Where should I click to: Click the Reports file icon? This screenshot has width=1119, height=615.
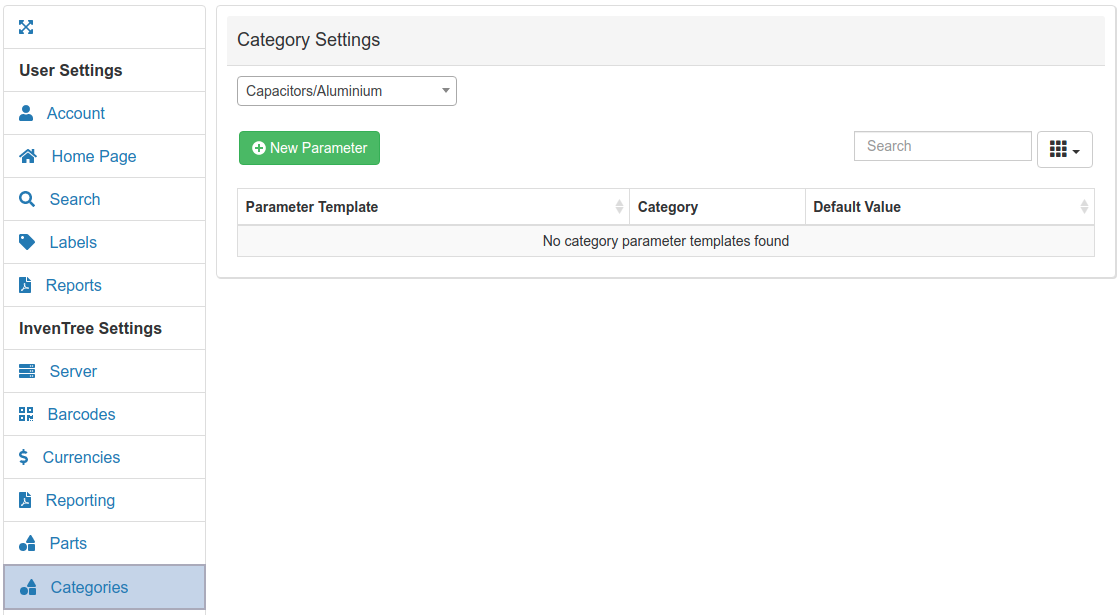click(x=25, y=285)
